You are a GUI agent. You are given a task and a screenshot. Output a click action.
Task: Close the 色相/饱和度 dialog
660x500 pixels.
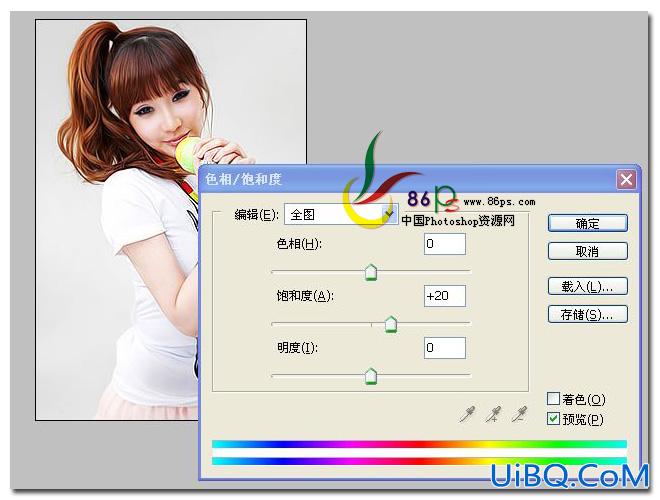[626, 180]
